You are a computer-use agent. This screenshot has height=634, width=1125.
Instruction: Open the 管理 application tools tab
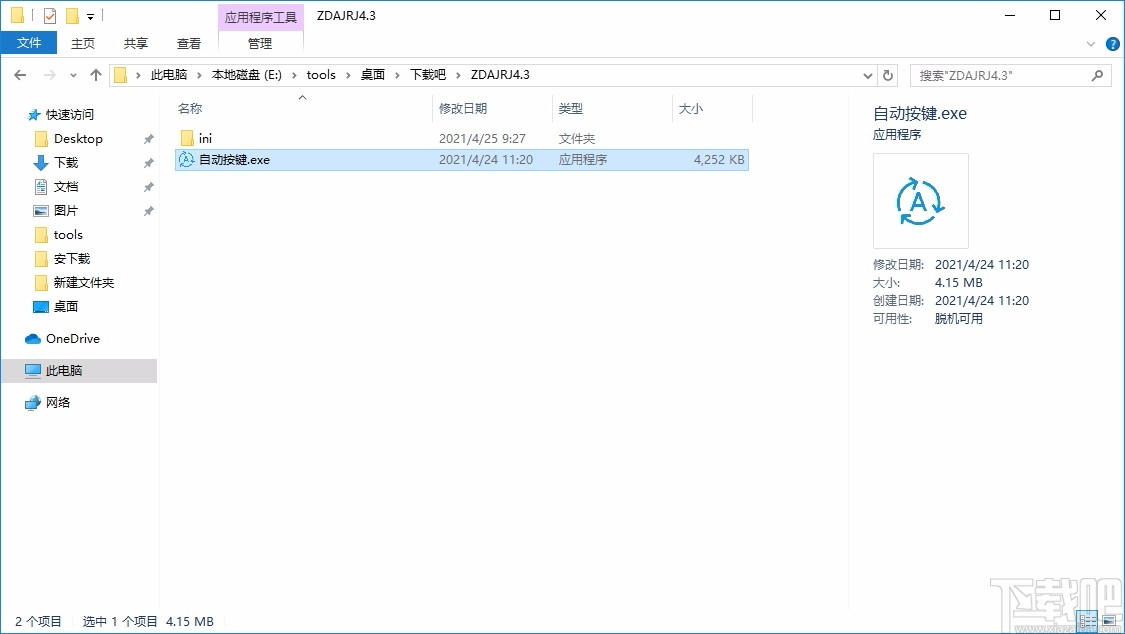(x=260, y=43)
